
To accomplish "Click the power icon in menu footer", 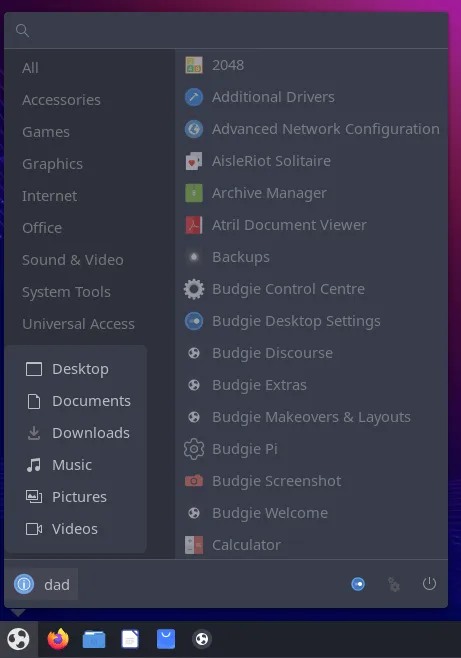I will click(x=429, y=584).
